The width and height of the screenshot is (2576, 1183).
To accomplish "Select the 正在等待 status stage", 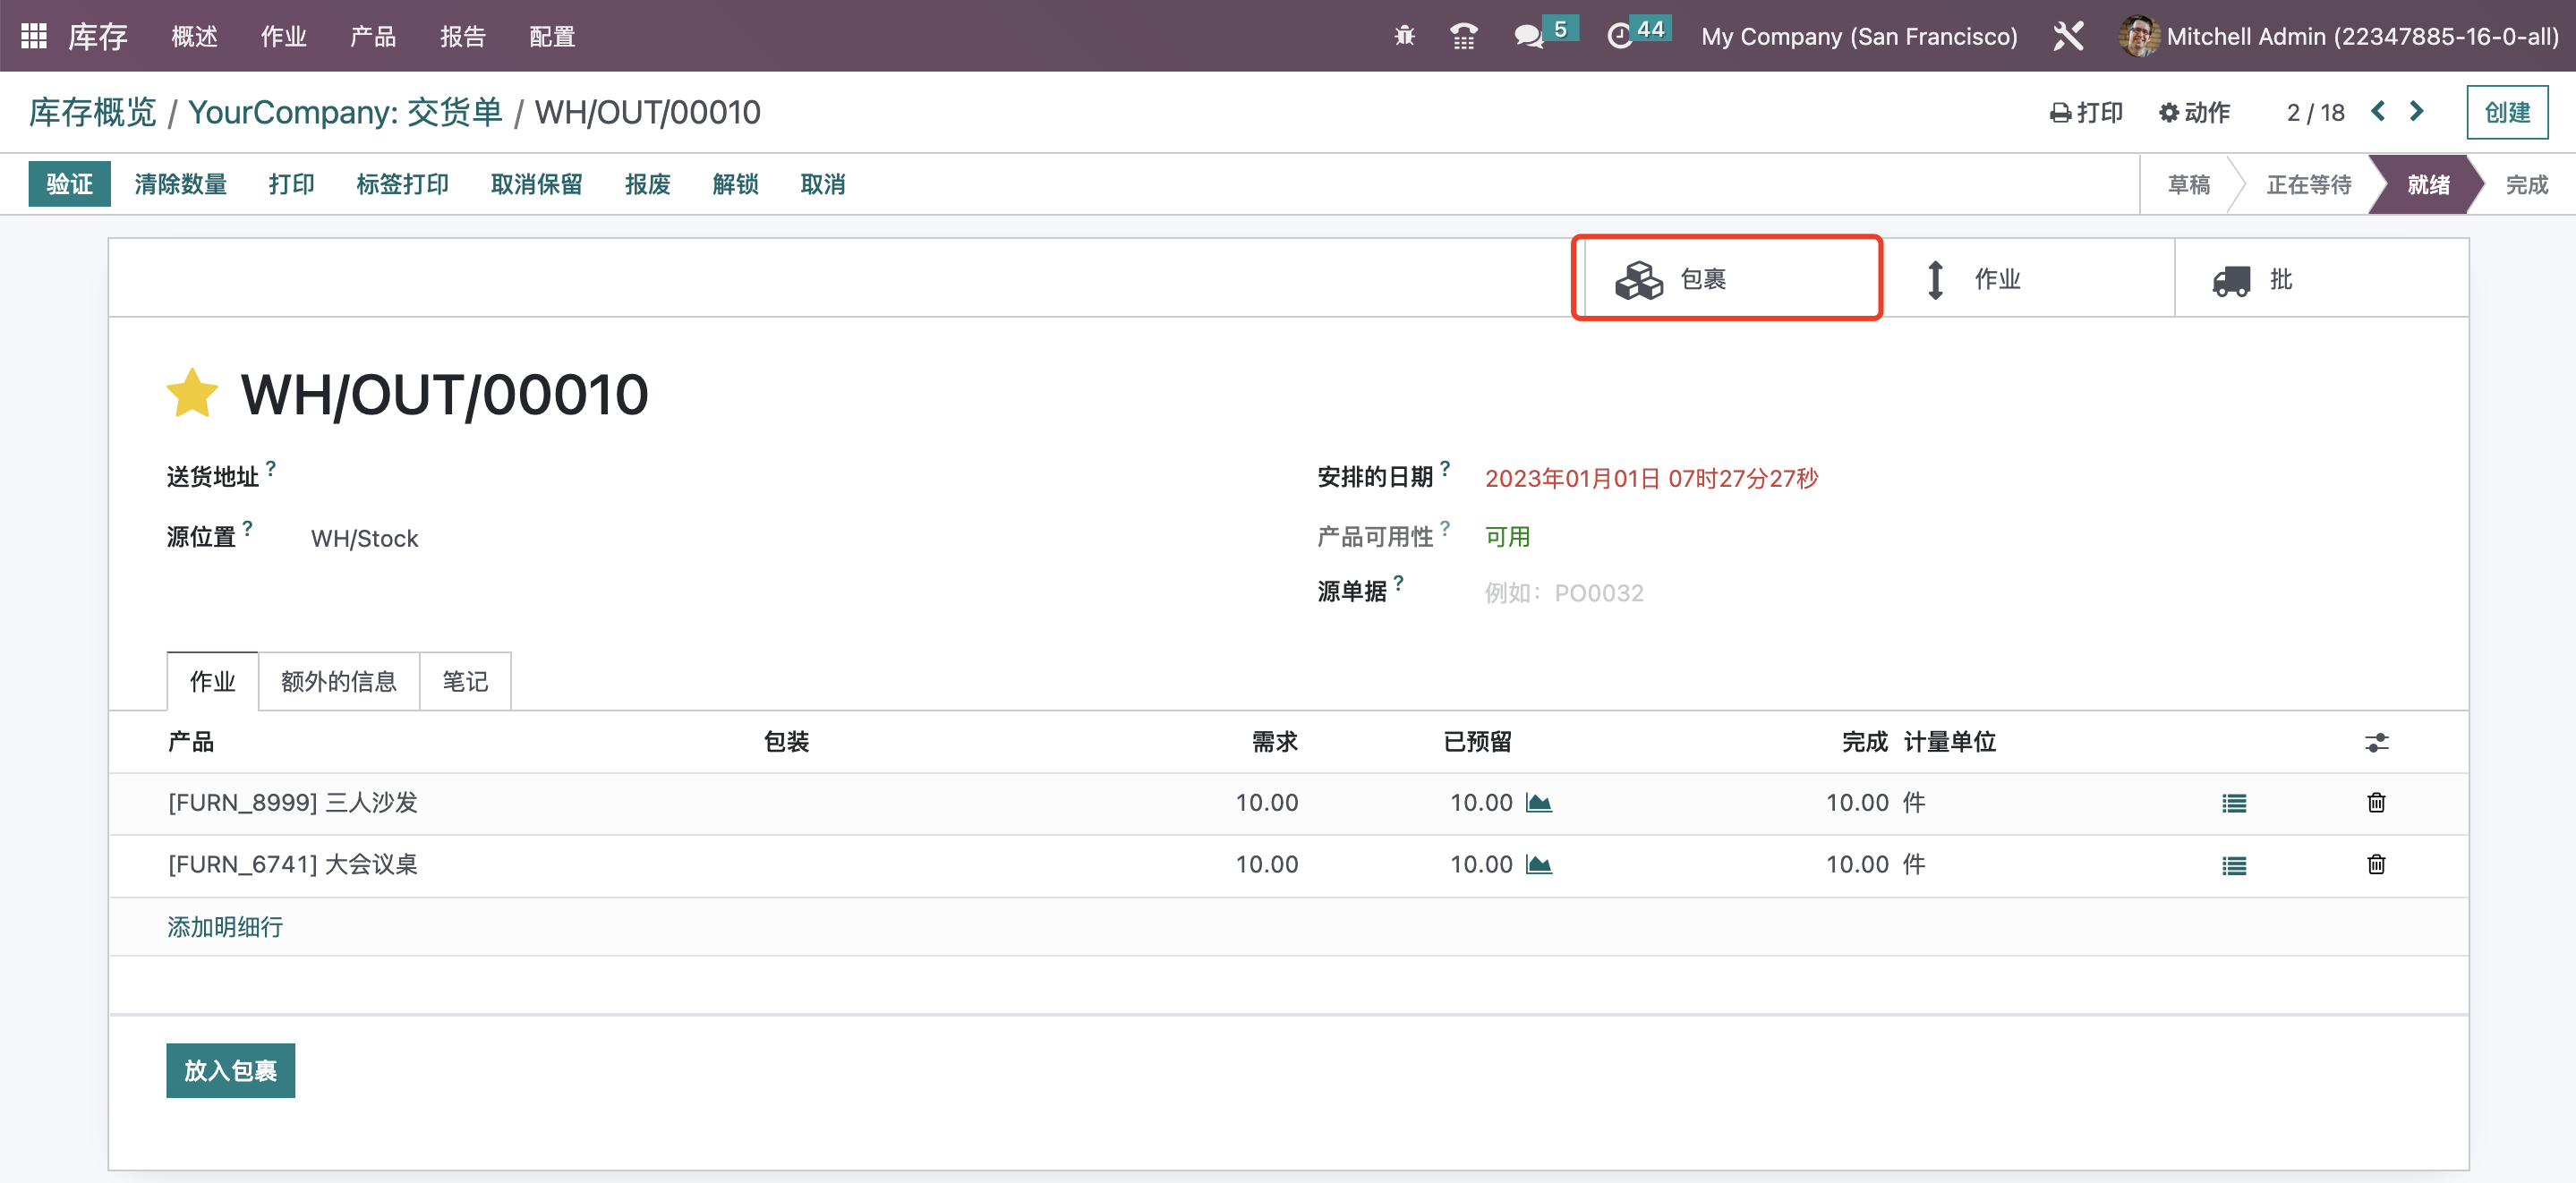I will (2308, 184).
